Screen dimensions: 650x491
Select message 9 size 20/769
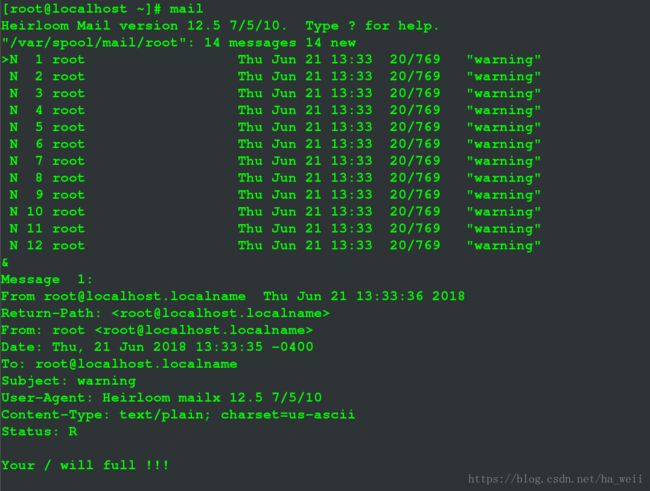click(x=415, y=194)
